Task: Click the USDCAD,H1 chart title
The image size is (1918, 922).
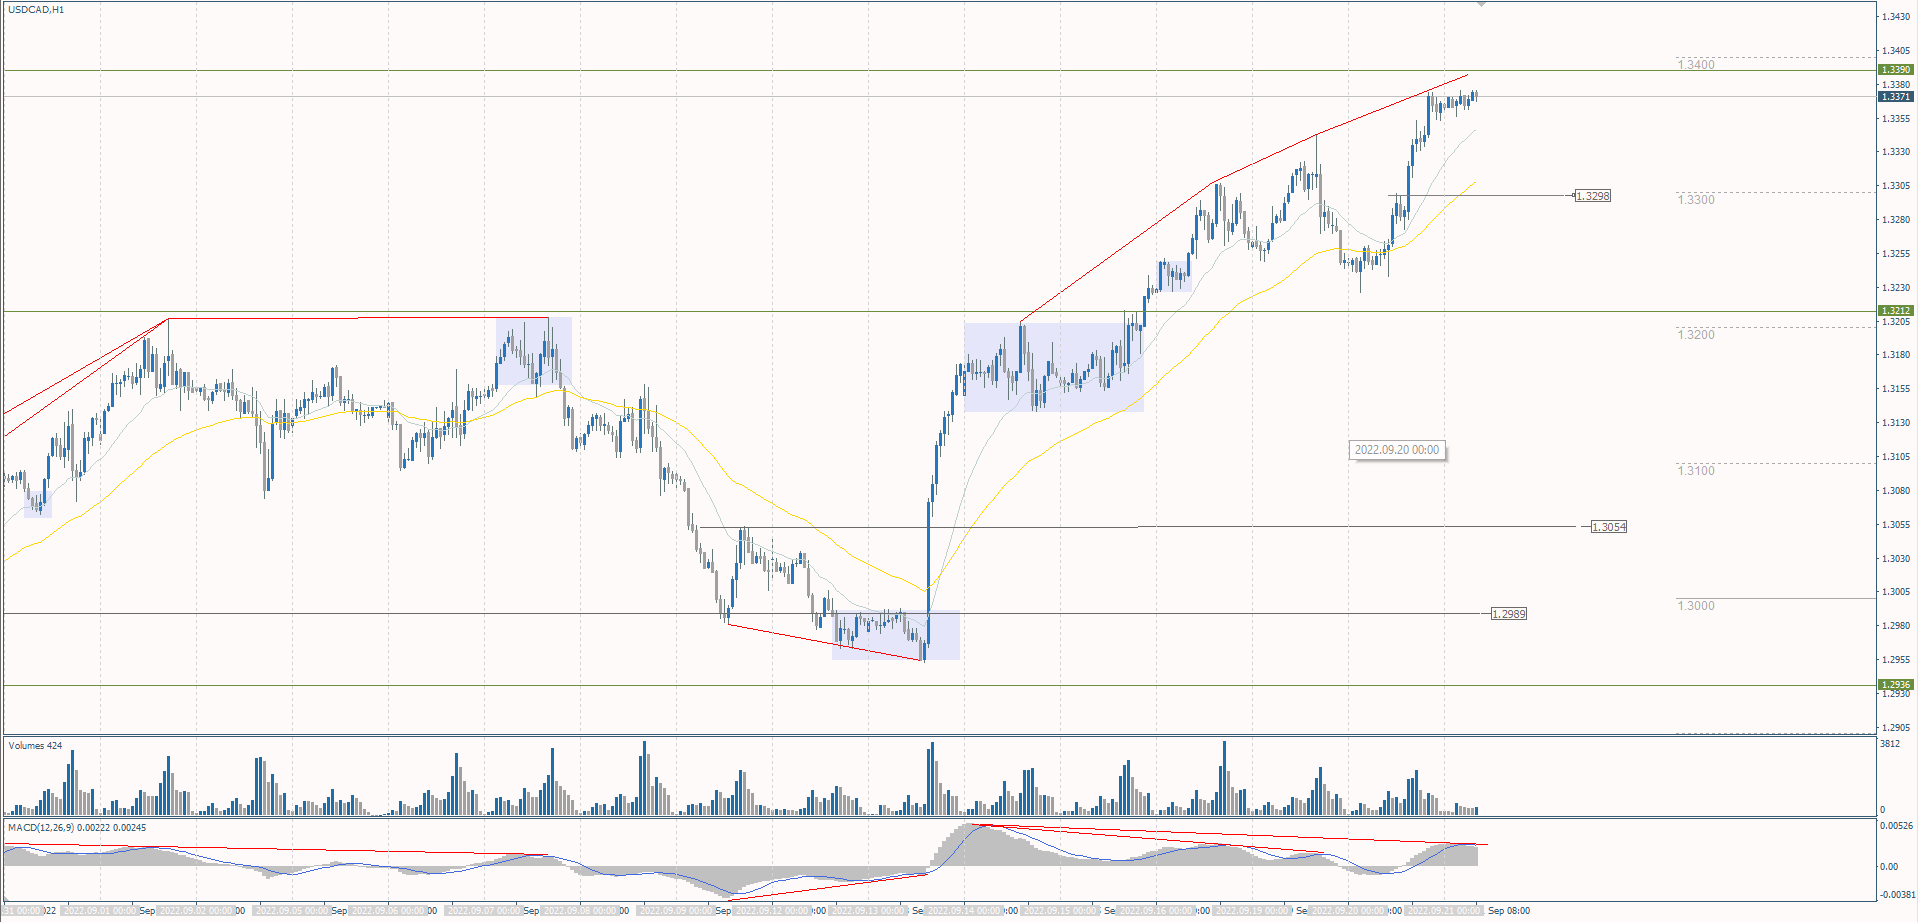Action: [x=36, y=10]
